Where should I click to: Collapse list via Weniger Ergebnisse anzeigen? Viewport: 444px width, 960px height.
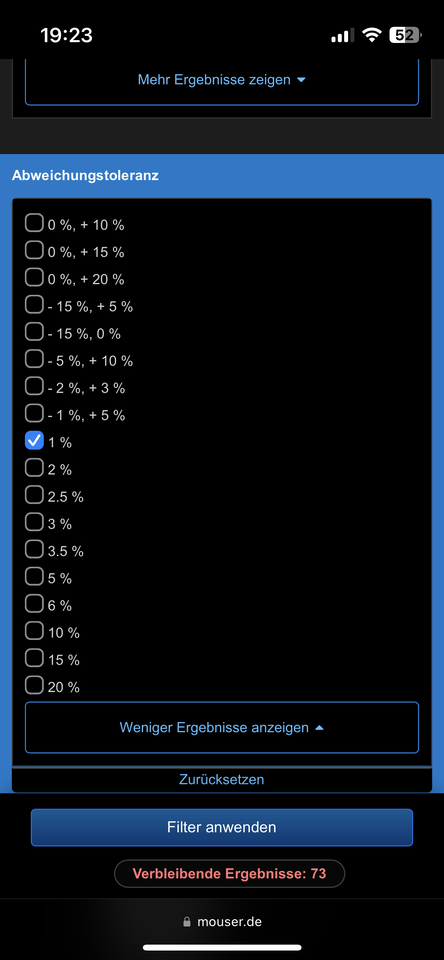tap(222, 727)
